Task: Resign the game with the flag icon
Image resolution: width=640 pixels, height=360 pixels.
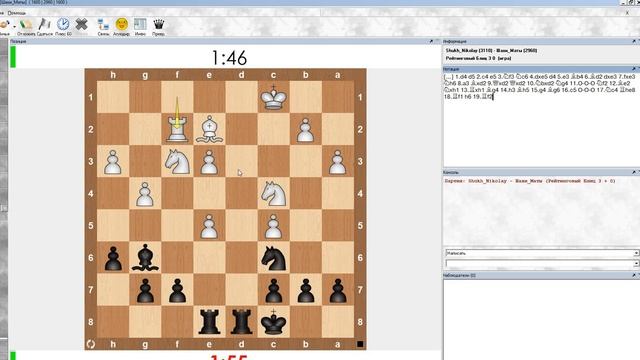Action: click(44, 26)
